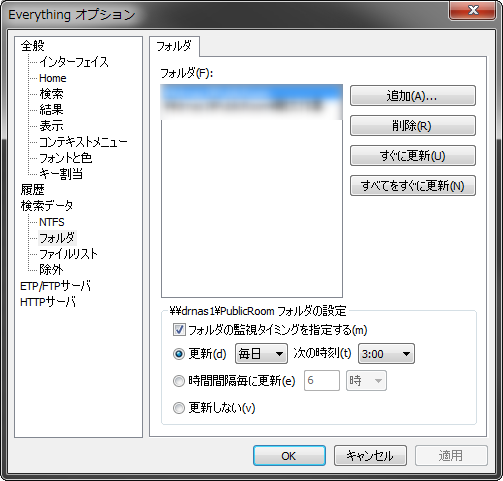Select フォルダ item in the left tree

[57, 238]
